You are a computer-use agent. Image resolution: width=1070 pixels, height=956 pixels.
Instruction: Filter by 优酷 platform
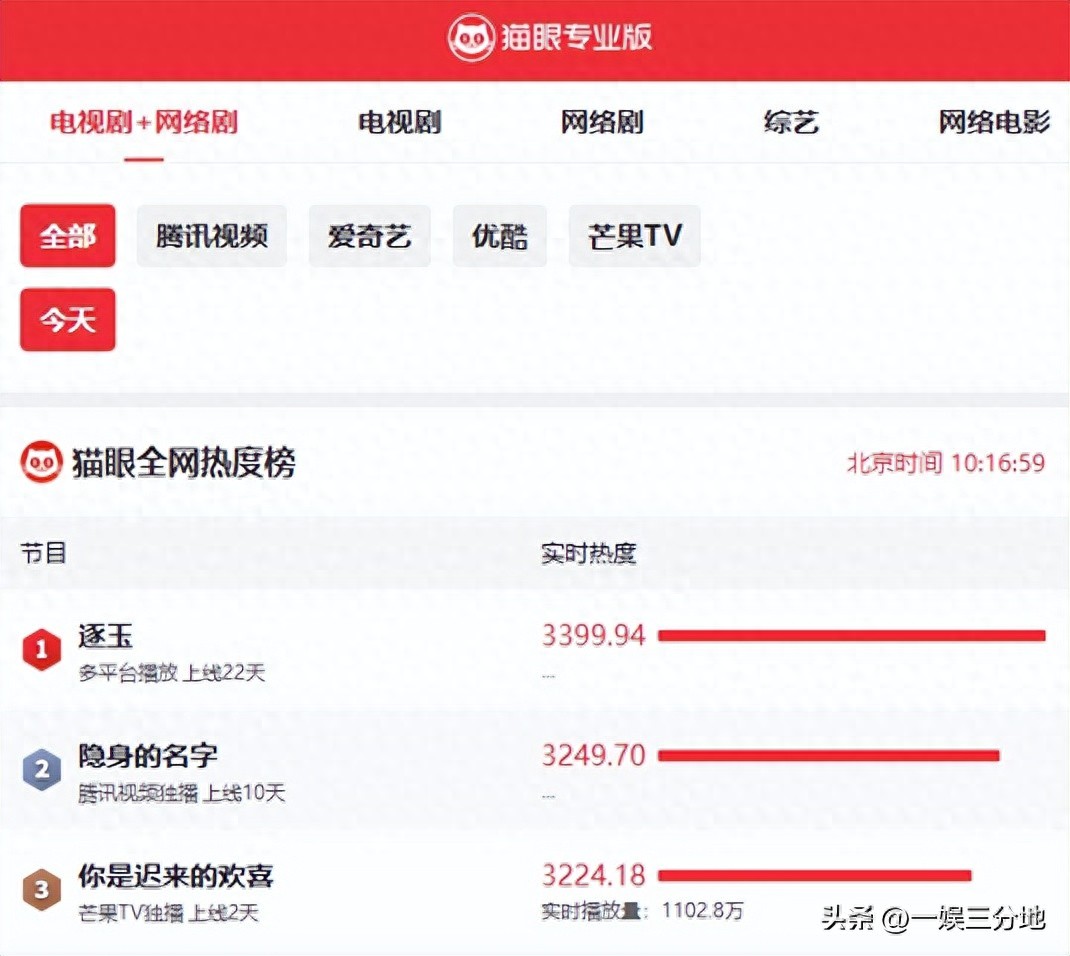click(499, 237)
